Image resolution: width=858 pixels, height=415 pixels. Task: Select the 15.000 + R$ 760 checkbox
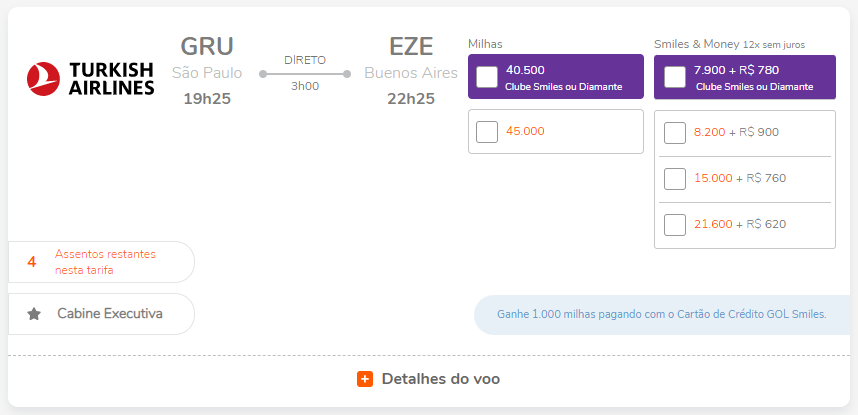675,179
